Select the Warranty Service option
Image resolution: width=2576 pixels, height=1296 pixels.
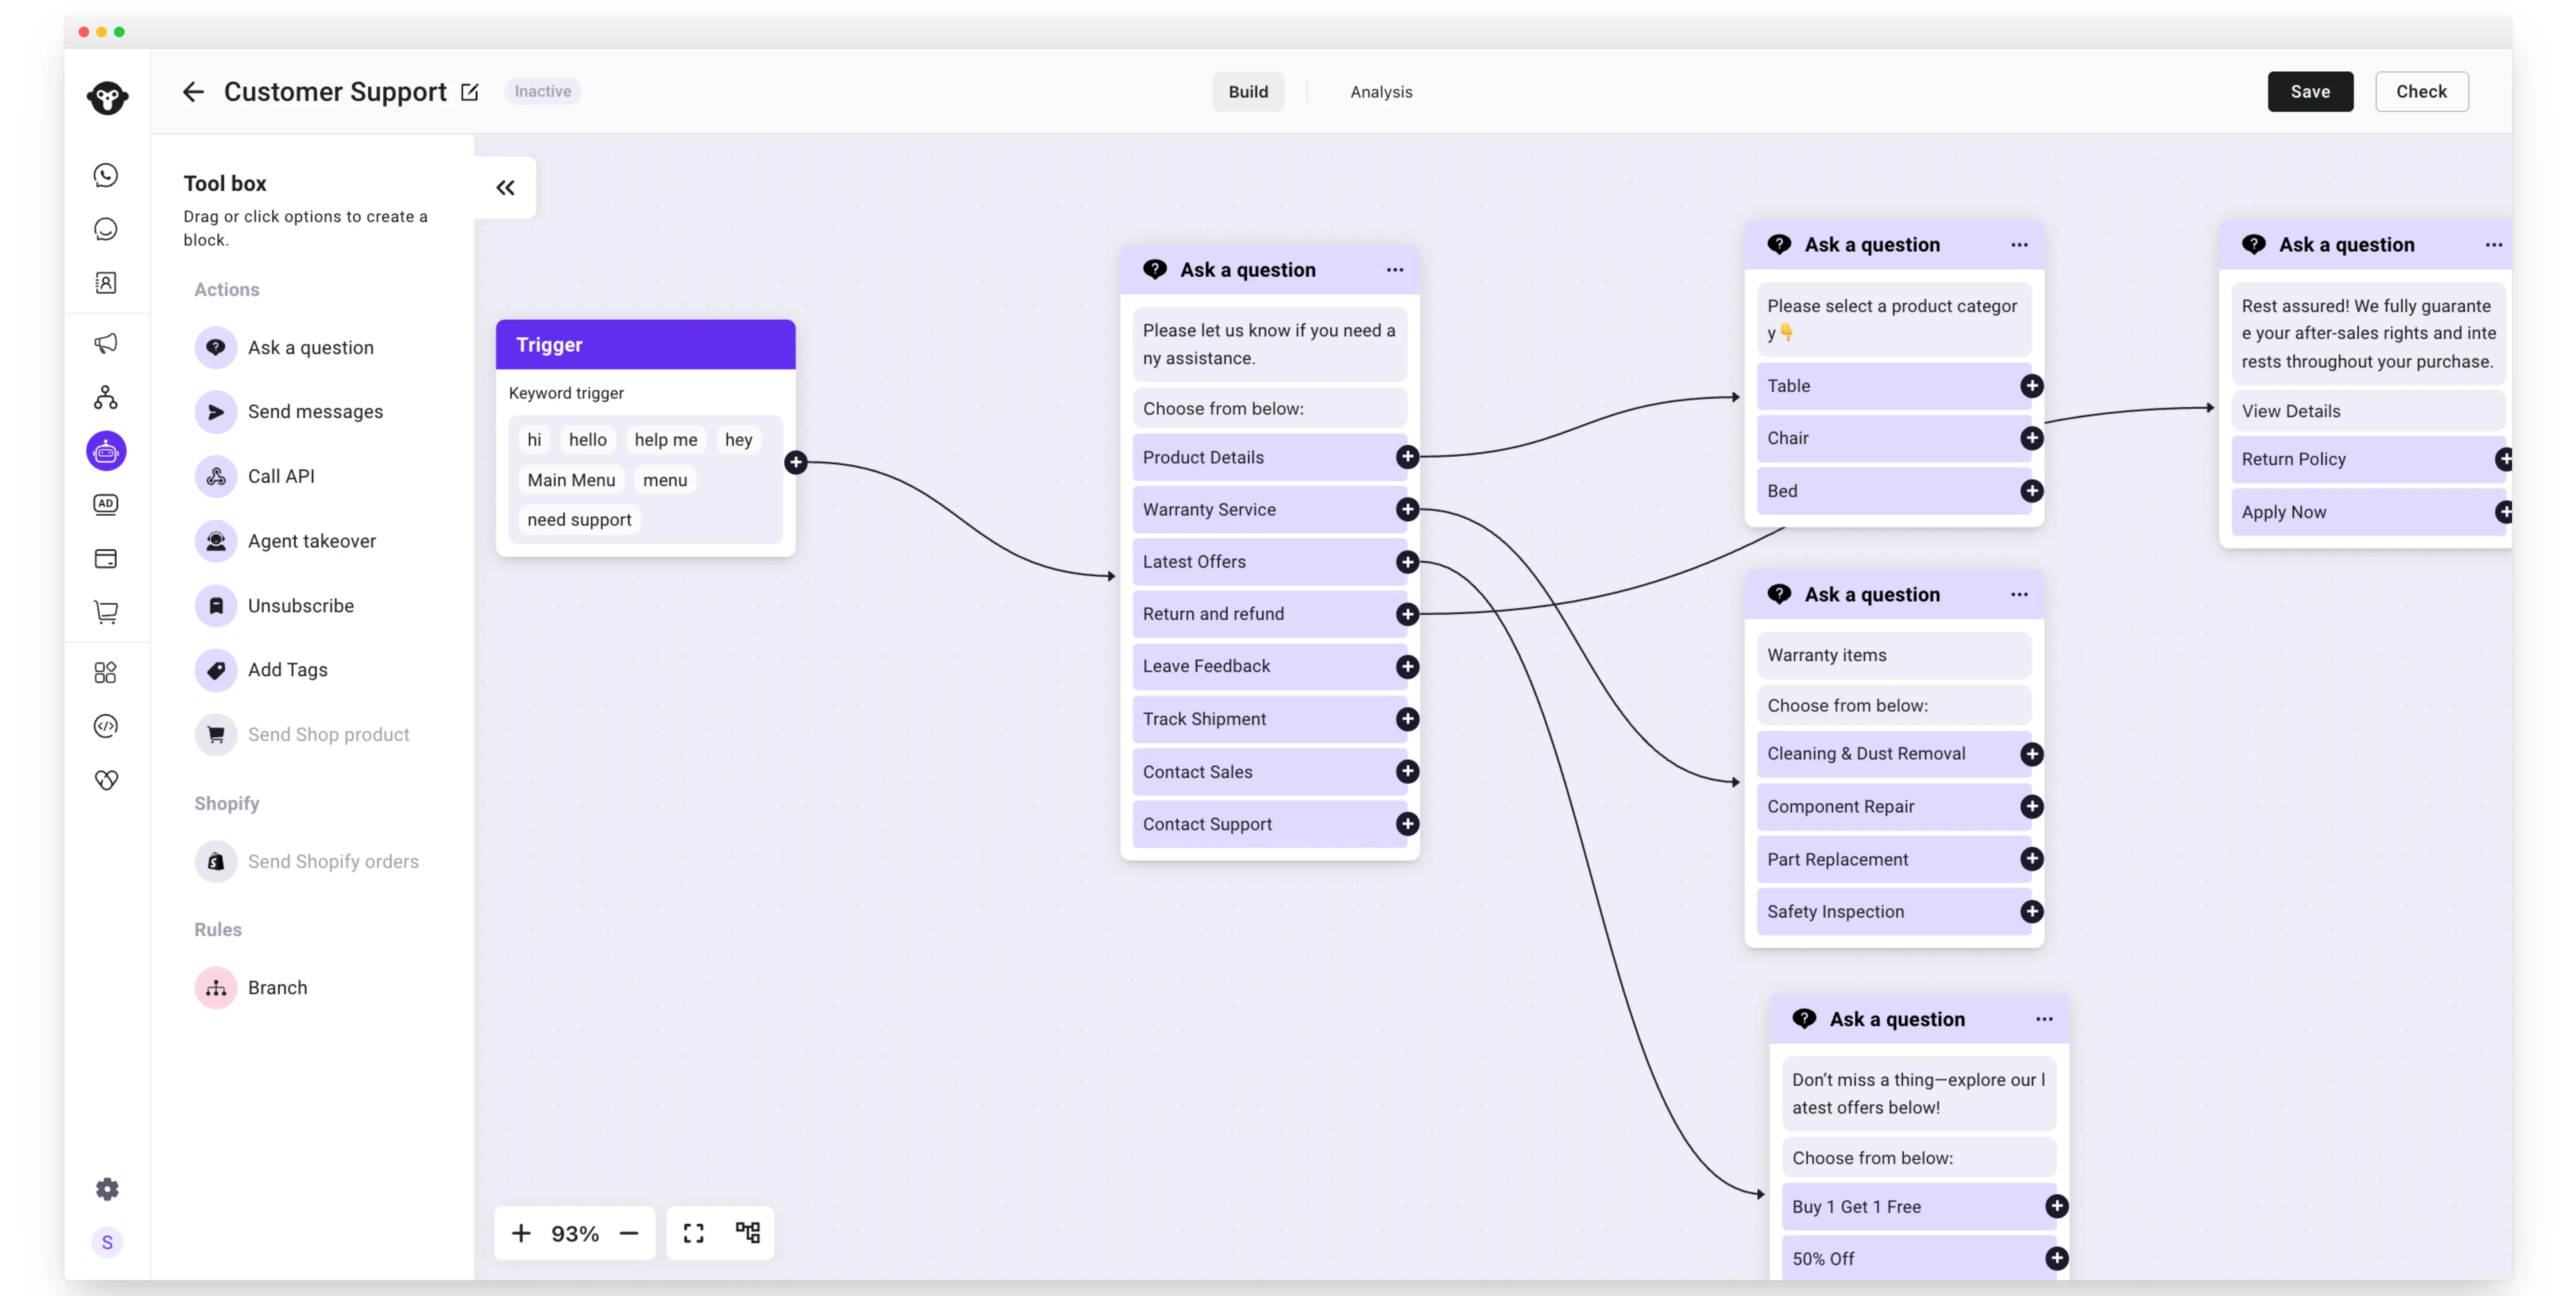(1269, 509)
